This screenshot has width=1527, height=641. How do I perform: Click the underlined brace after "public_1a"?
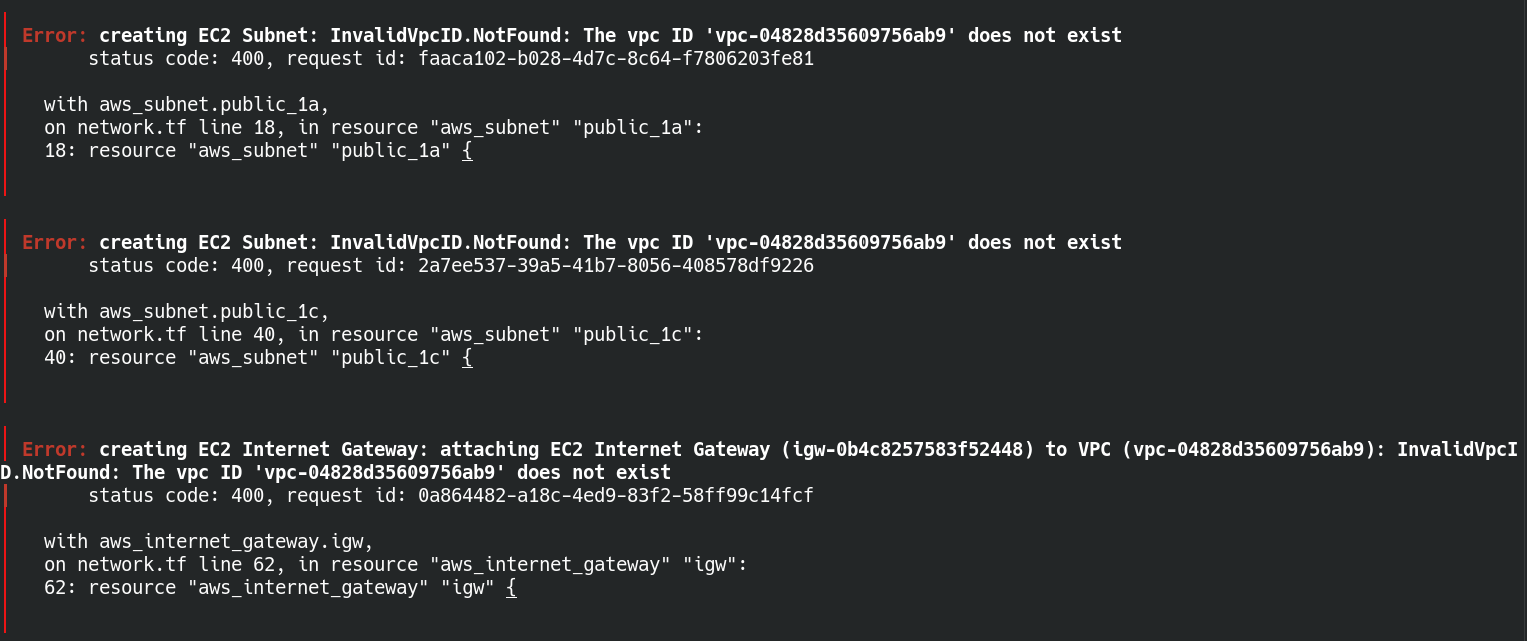[x=467, y=151]
